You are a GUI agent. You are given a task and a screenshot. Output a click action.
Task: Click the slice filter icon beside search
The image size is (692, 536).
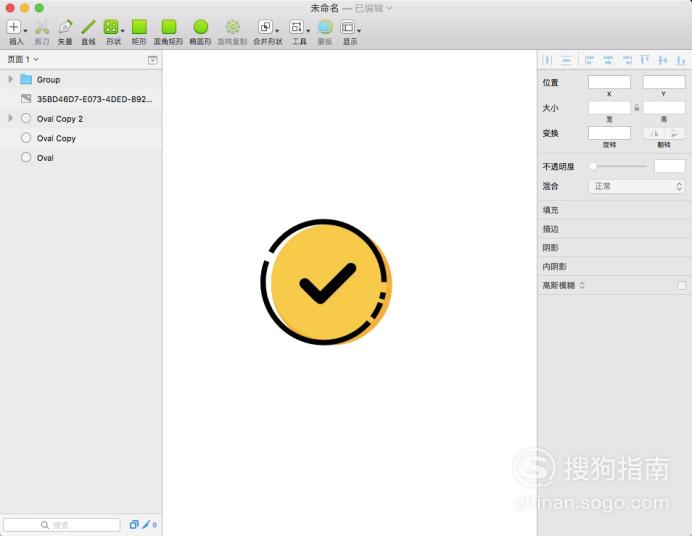[x=148, y=525]
